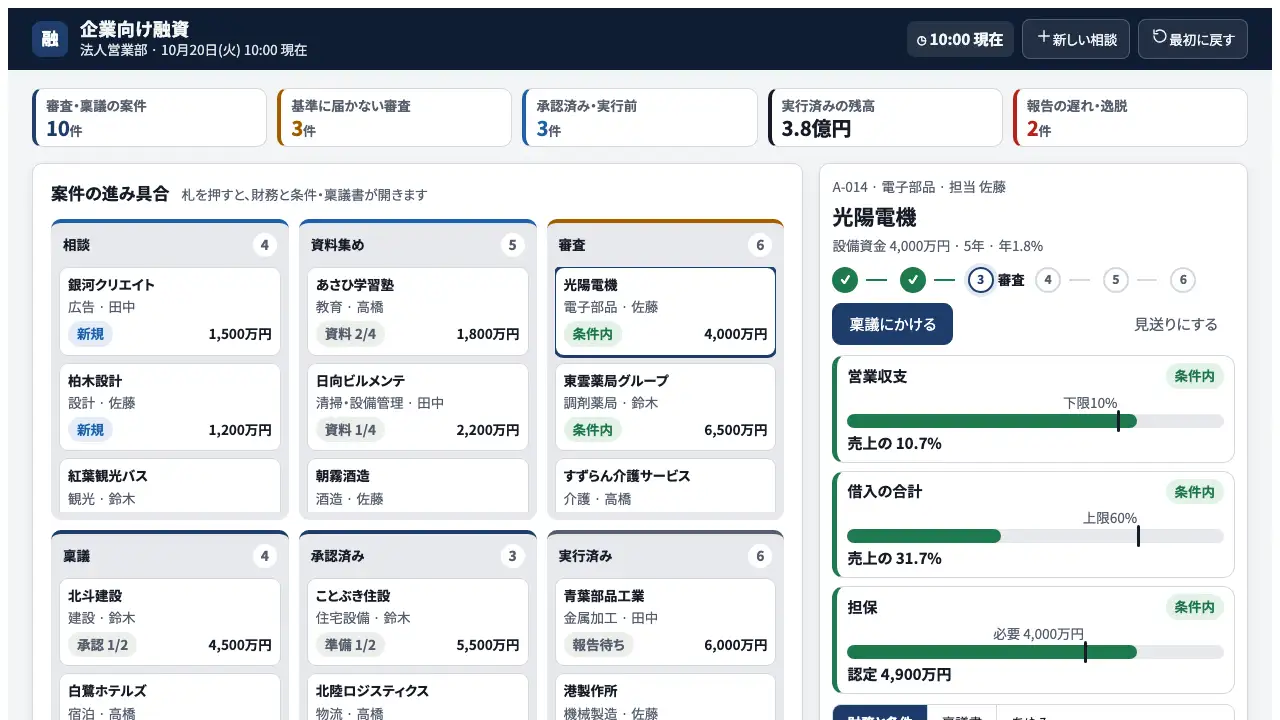Click count badge 3 on 承認済み column
The height and width of the screenshot is (720, 1280).
click(x=513, y=556)
